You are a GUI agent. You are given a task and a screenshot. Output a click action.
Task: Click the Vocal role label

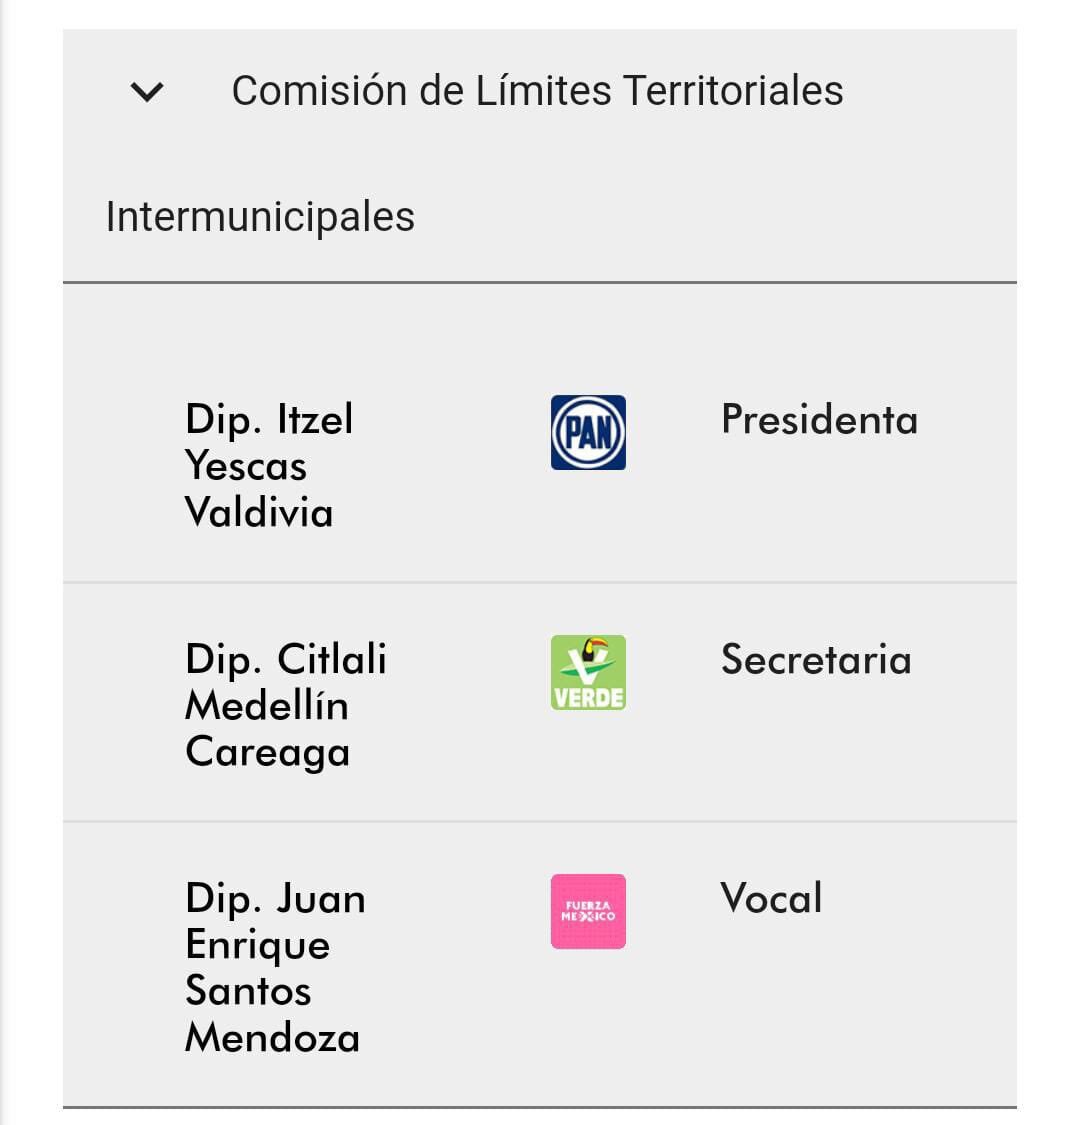(771, 898)
